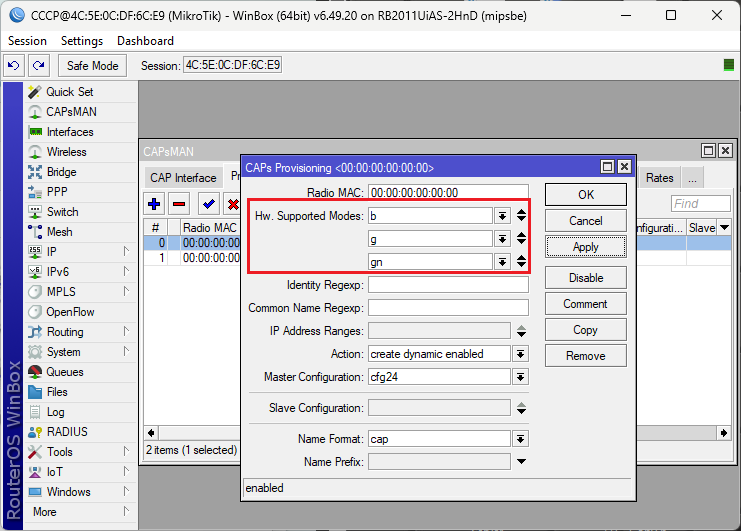Expand the System submenu
Screen dimensions: 741x531
click(x=126, y=351)
